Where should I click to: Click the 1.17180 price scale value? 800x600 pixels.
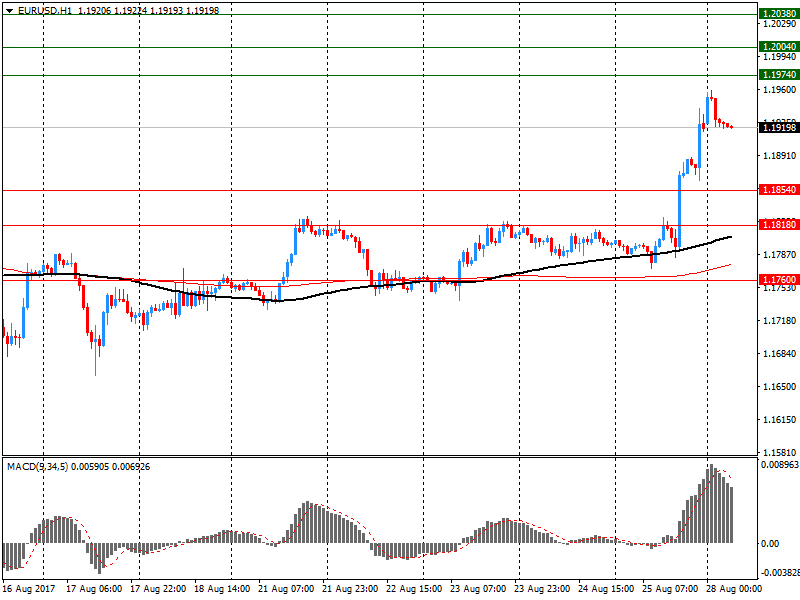pos(779,321)
